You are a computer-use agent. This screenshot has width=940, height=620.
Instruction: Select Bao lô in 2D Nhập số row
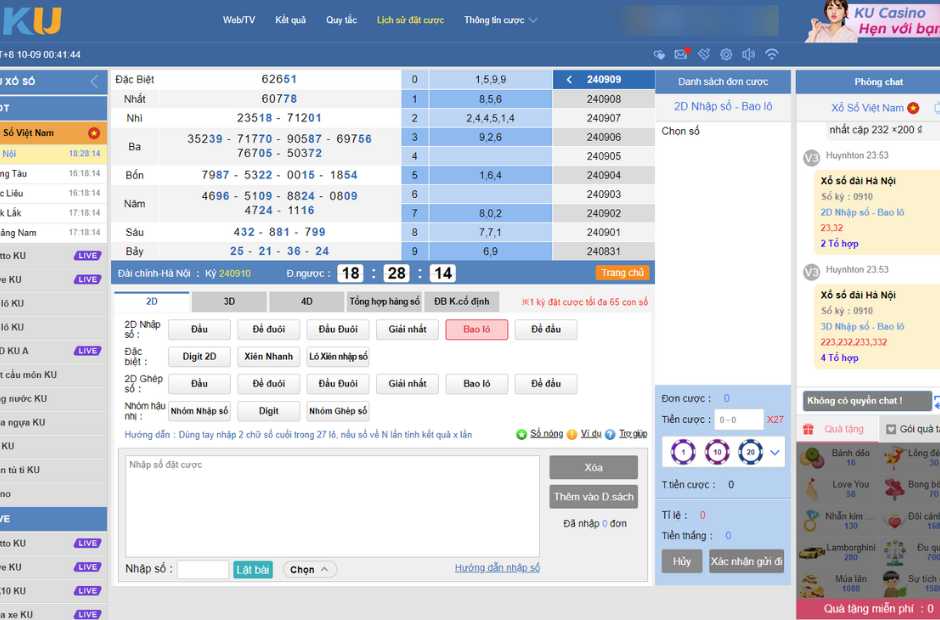pyautogui.click(x=477, y=329)
